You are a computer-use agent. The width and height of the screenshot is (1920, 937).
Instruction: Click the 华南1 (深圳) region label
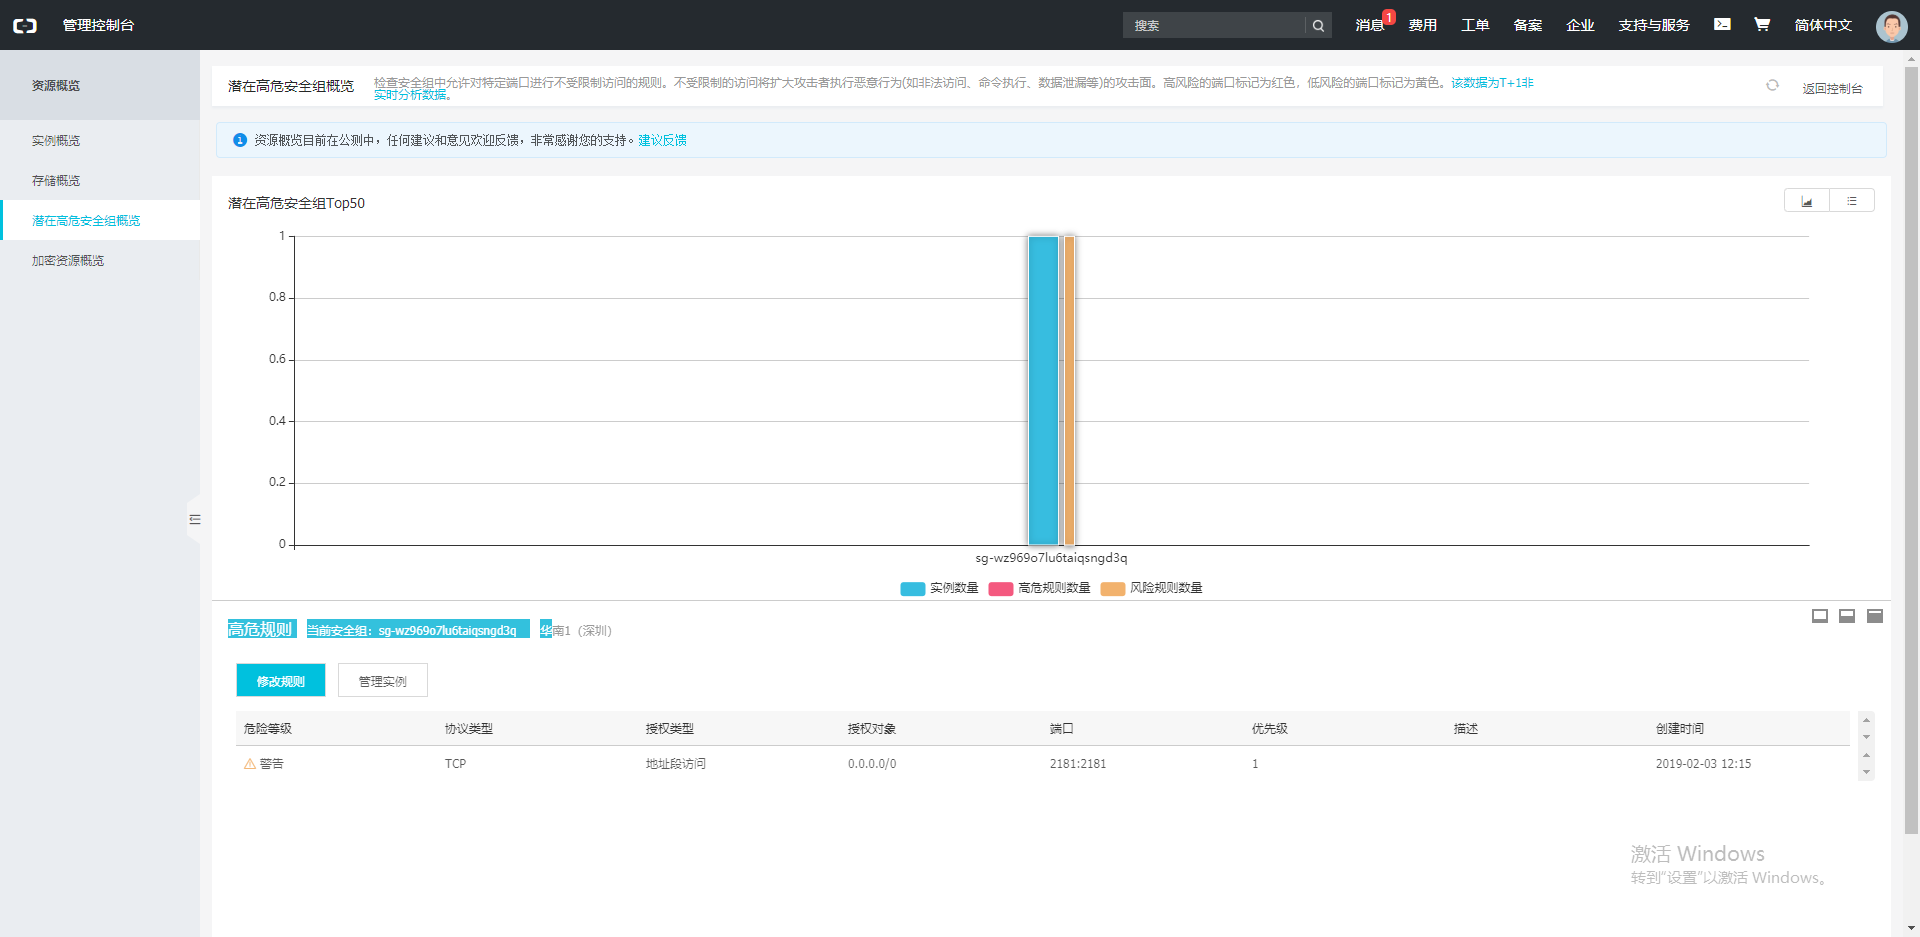click(x=576, y=630)
